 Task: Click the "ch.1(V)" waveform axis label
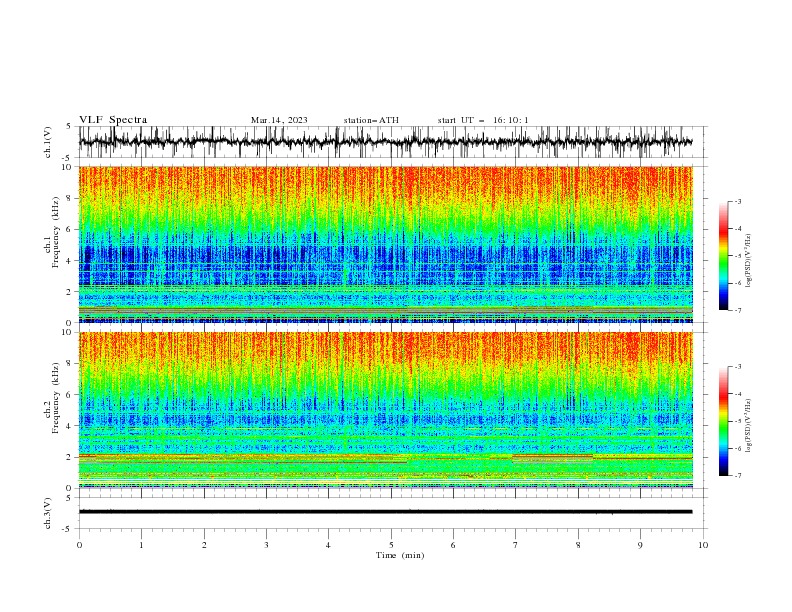coord(48,142)
